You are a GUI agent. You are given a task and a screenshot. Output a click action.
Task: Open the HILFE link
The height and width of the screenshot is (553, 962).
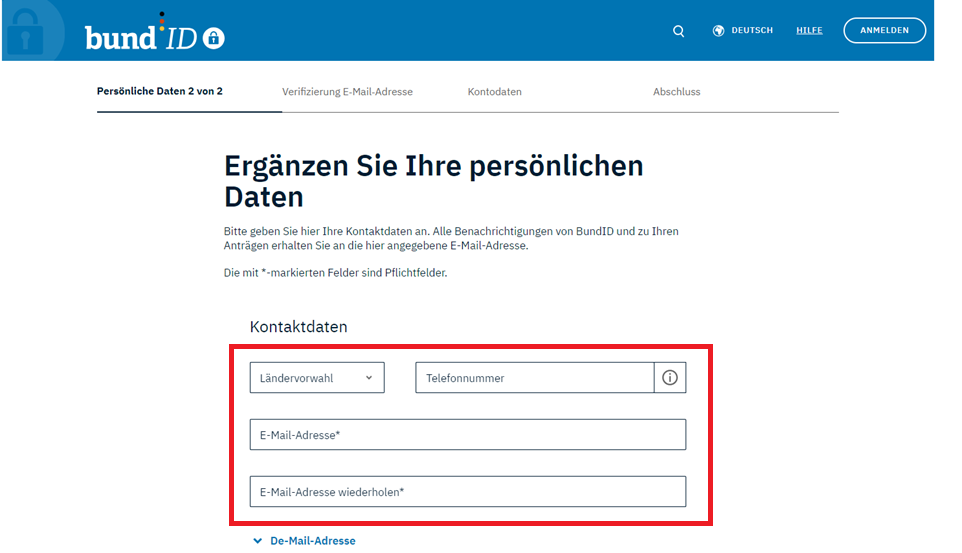(x=809, y=30)
